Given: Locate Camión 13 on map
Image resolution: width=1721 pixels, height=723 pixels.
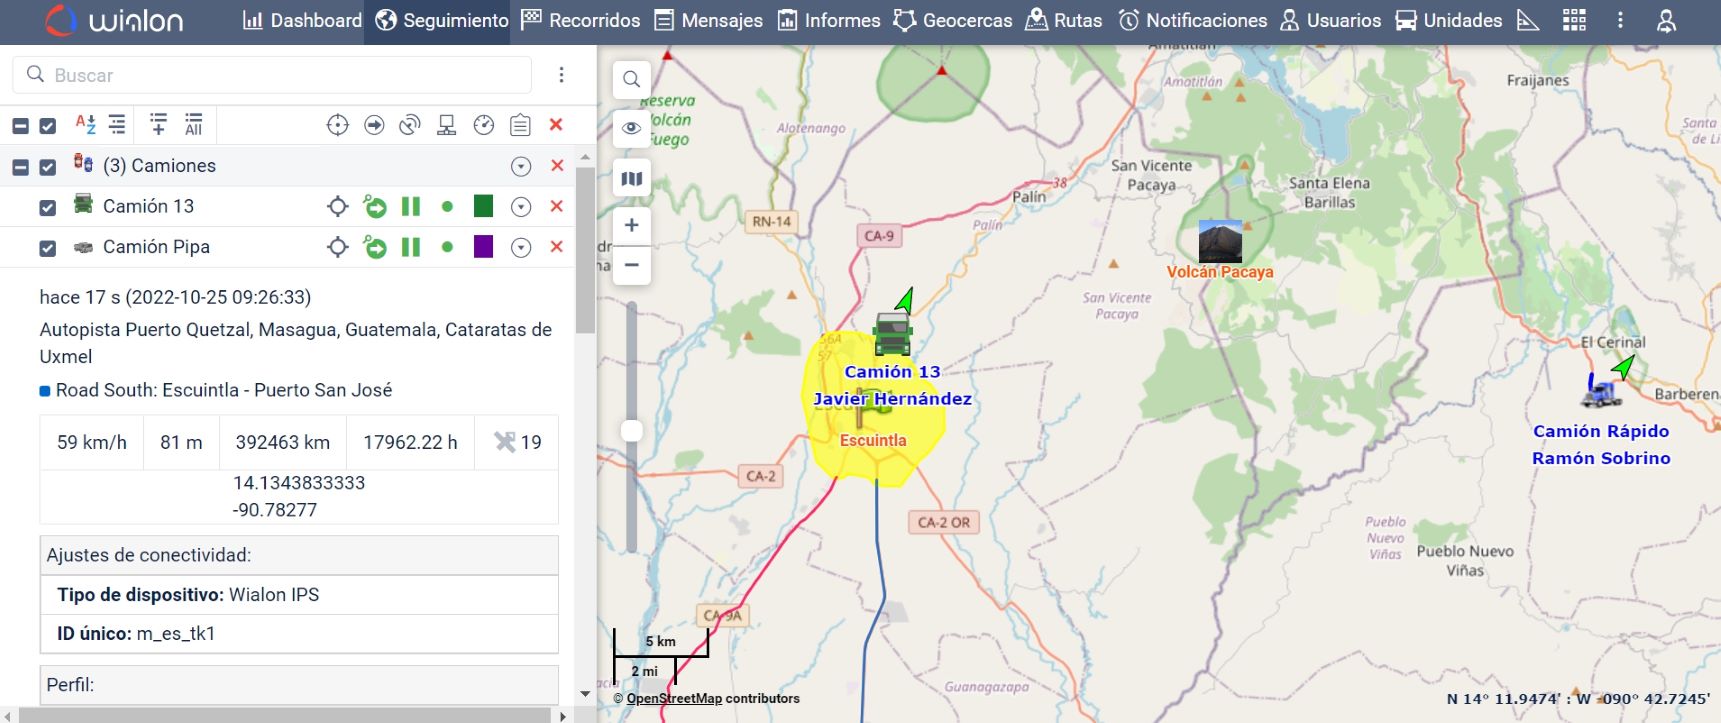Looking at the screenshot, I should [338, 207].
